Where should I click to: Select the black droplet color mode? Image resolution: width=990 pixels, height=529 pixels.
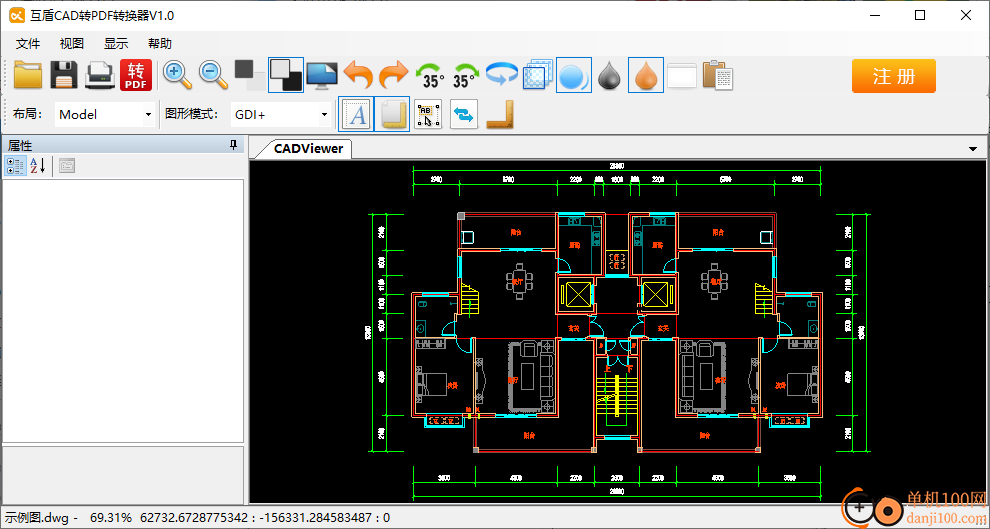tap(609, 75)
